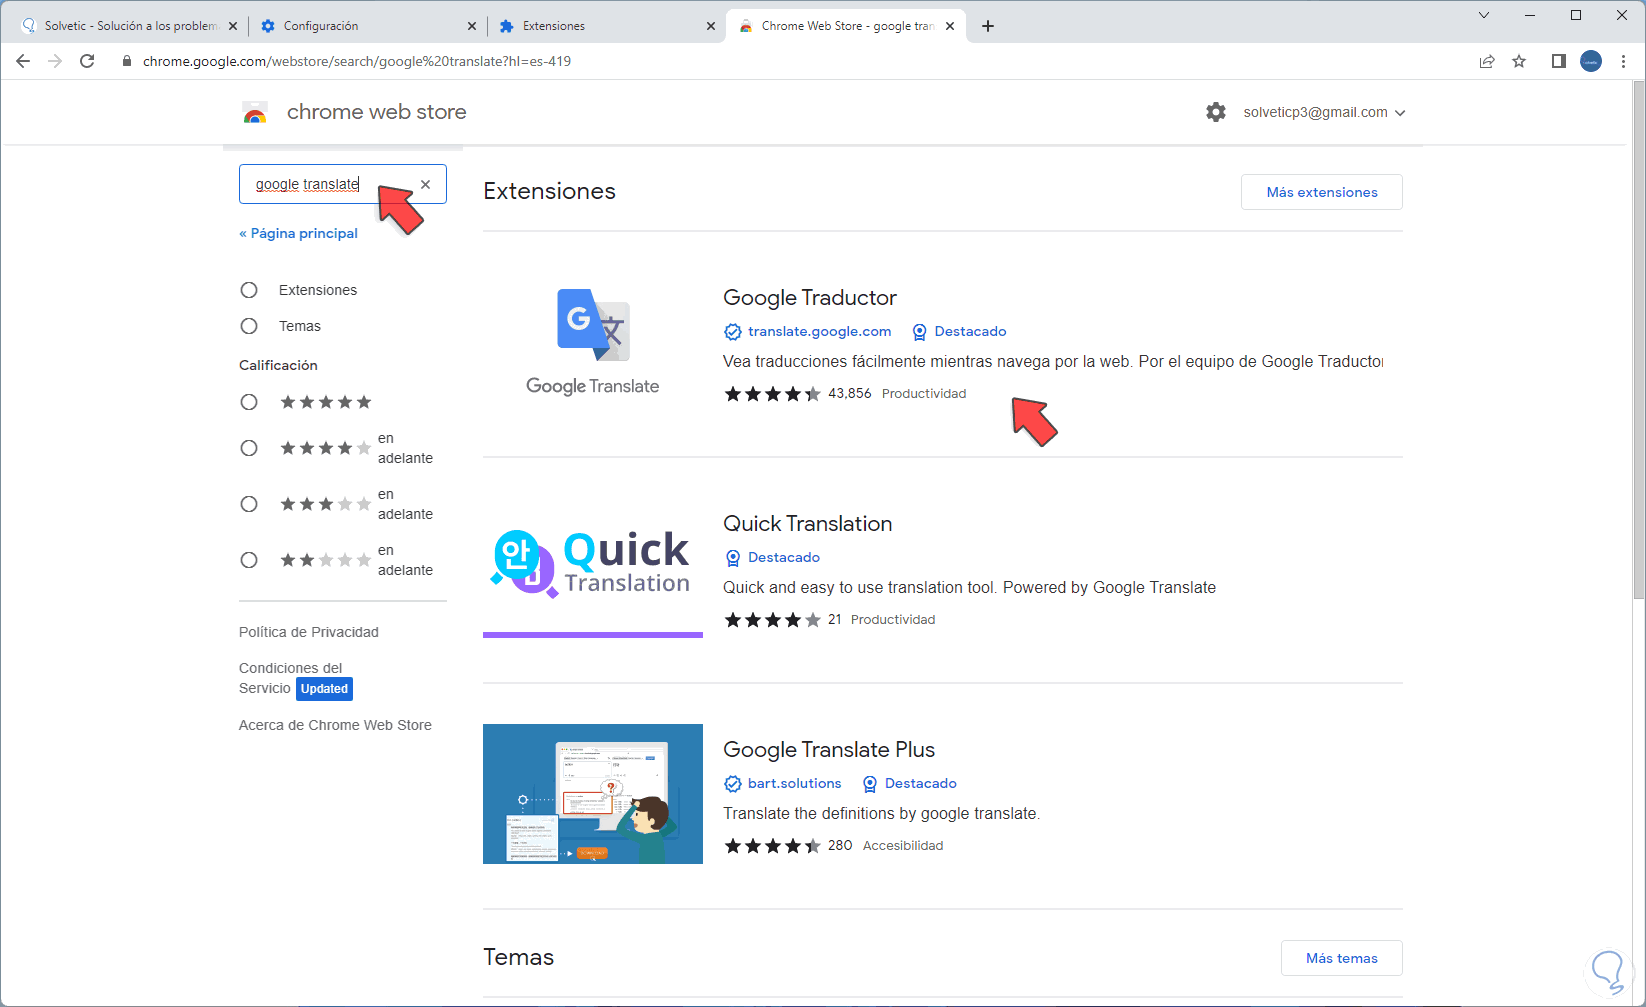This screenshot has width=1646, height=1007.
Task: Click the Google Traductor star rating
Action: [772, 394]
